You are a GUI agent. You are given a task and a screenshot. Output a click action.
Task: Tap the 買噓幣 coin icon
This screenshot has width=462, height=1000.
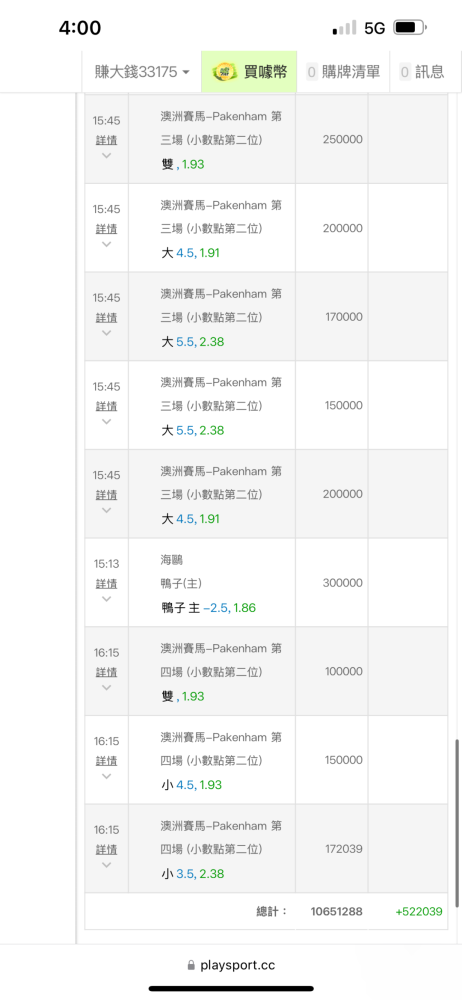point(225,72)
